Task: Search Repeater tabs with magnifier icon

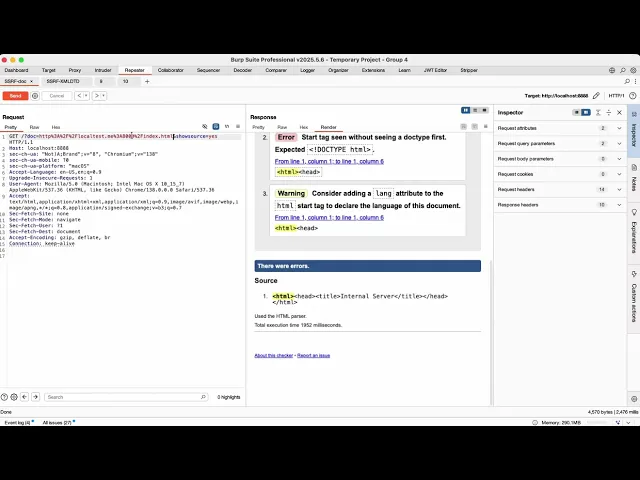Action: pyautogui.click(x=627, y=81)
